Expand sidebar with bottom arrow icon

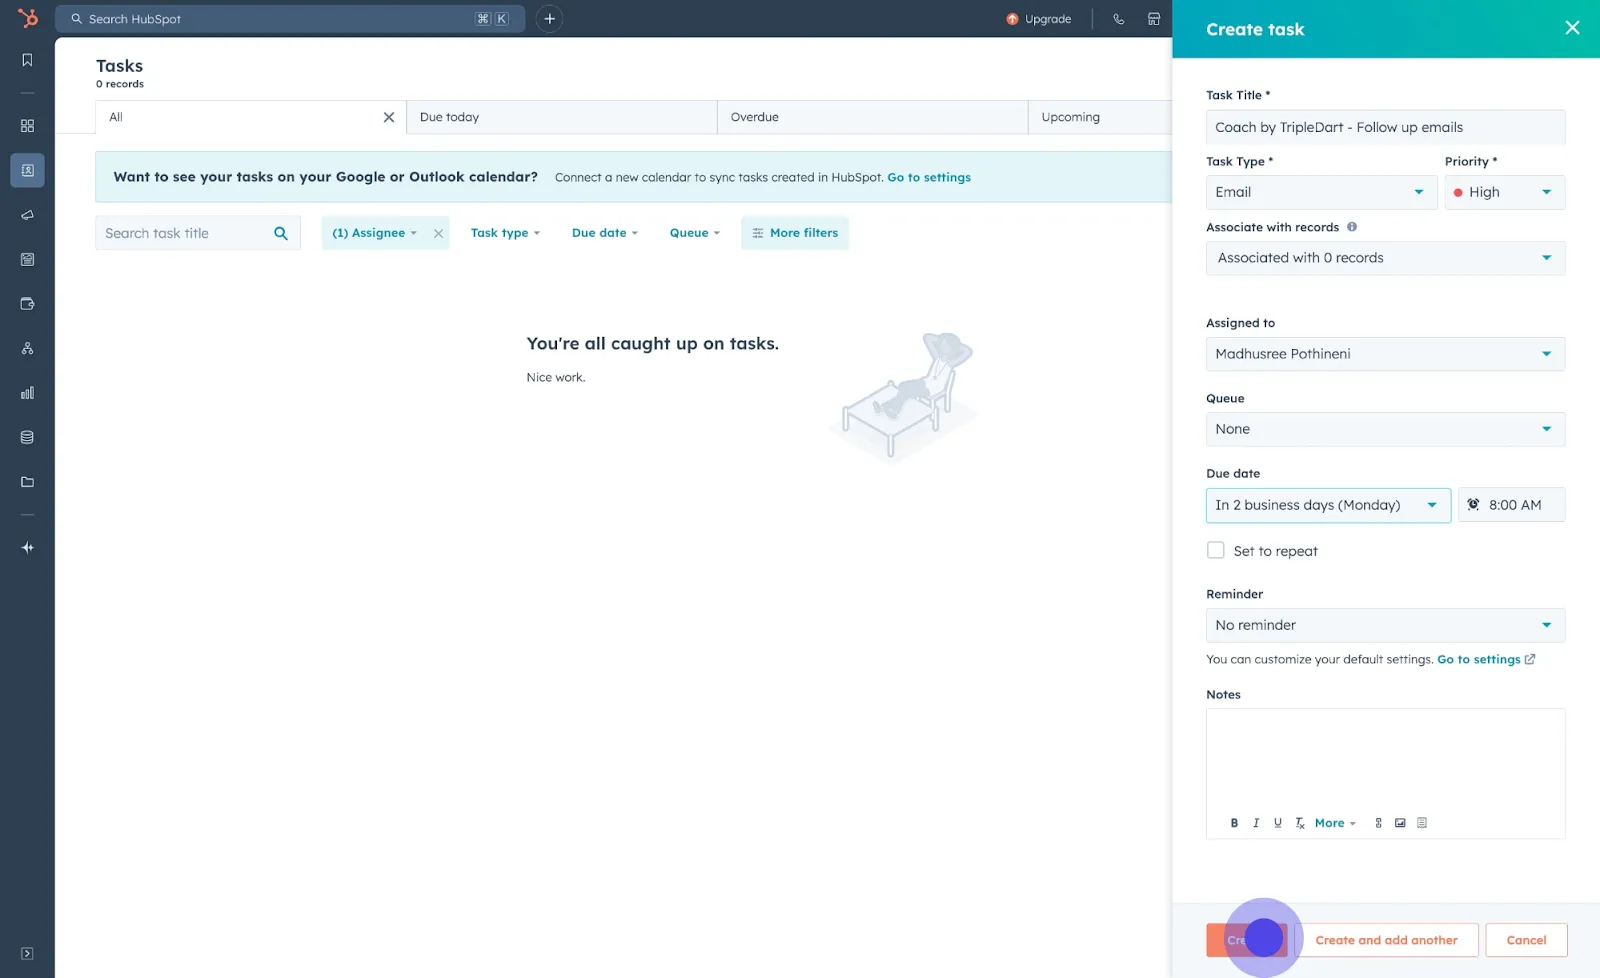click(x=27, y=953)
